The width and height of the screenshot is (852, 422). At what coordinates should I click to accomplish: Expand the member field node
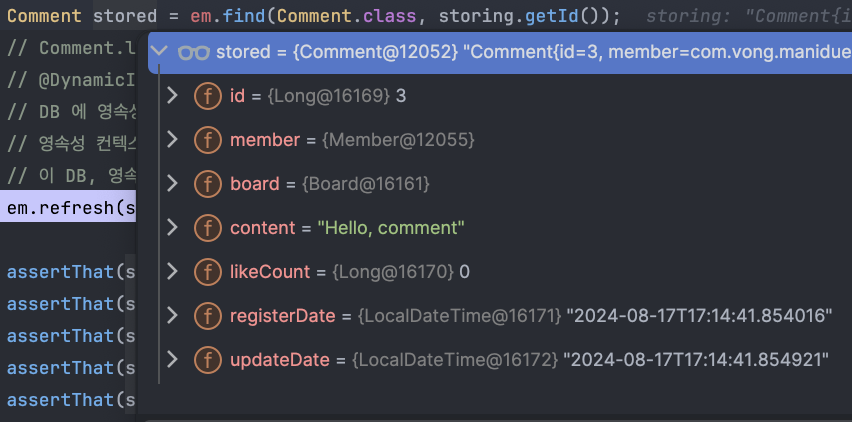pos(172,140)
